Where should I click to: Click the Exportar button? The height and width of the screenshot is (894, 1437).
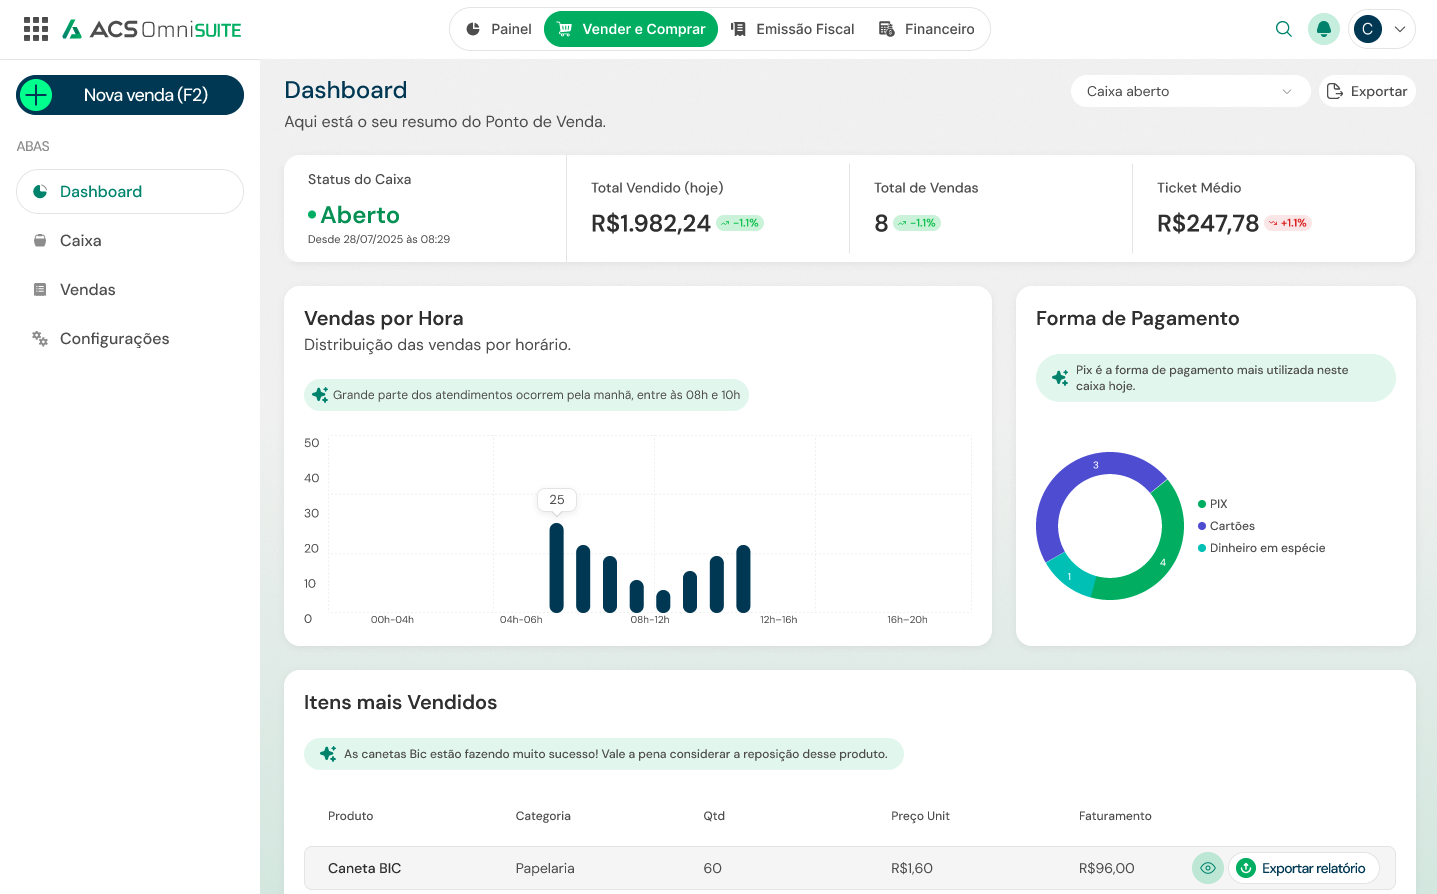point(1367,91)
